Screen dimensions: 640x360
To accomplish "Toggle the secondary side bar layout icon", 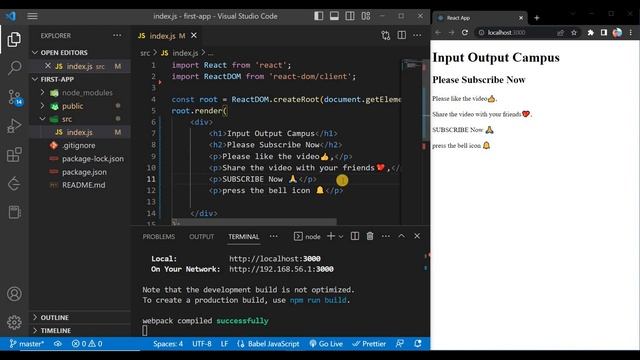I will point(350,16).
